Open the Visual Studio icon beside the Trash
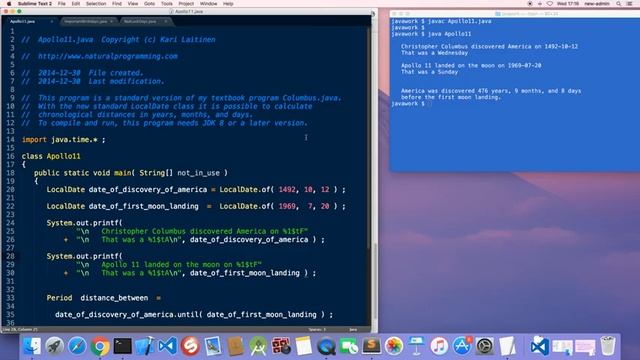 tap(540, 346)
